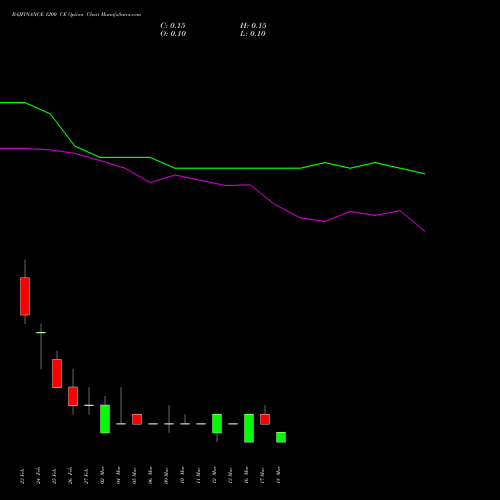Click the 17 Mar date label
Viewport: 500px width, 500px height.
coord(262,475)
